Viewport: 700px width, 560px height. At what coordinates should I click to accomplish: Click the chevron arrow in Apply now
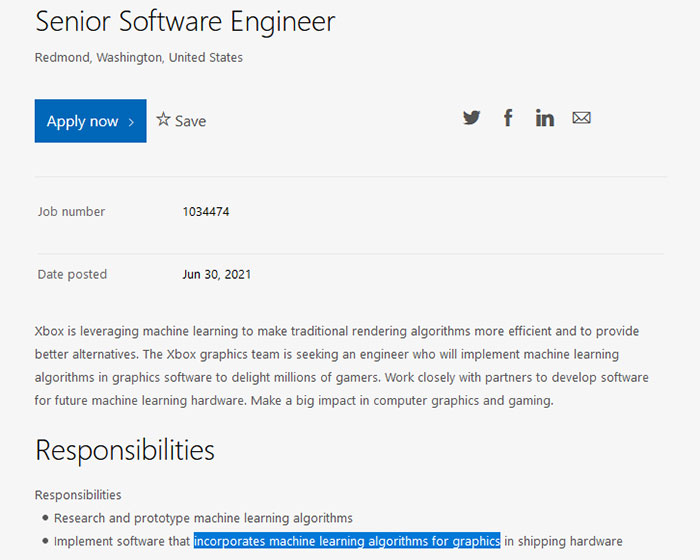tap(131, 122)
